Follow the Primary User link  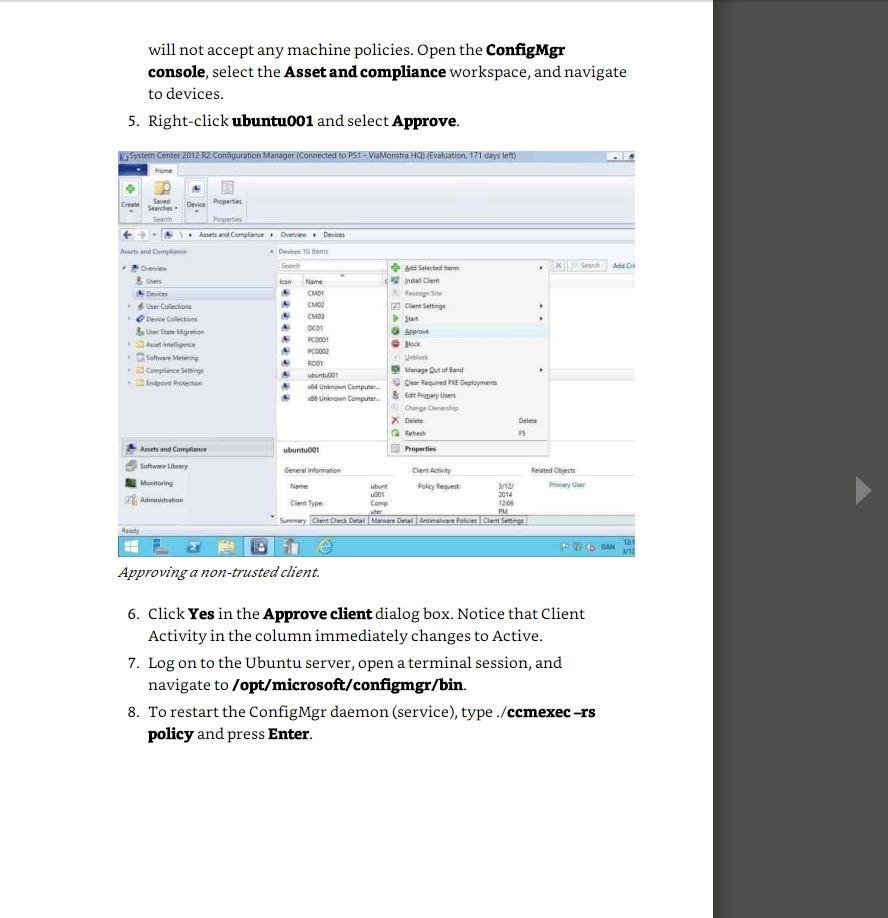coord(567,485)
